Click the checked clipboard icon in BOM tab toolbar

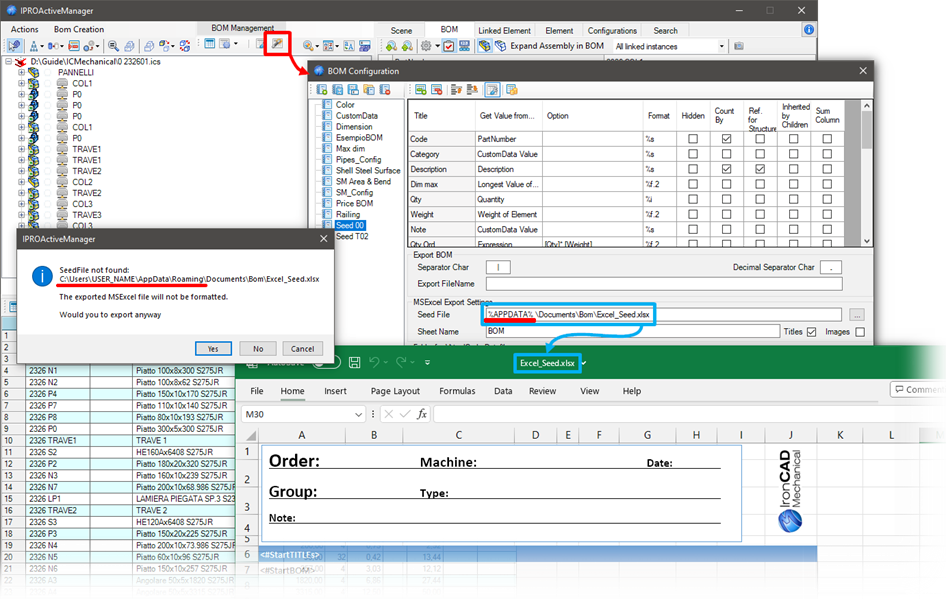[x=449, y=46]
